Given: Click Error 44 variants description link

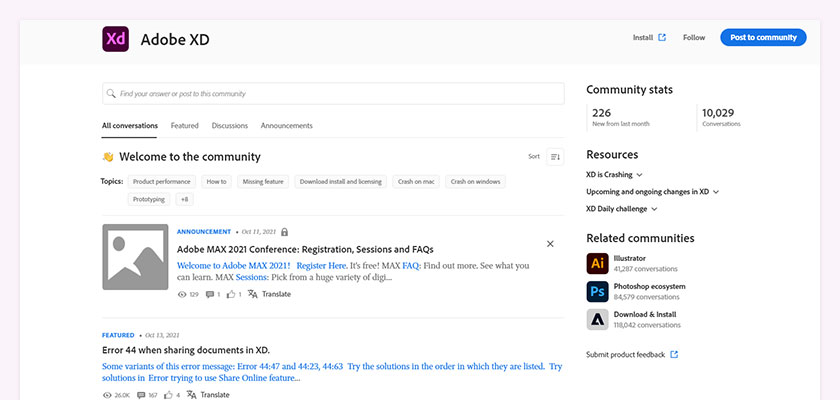Looking at the screenshot, I should point(332,372).
